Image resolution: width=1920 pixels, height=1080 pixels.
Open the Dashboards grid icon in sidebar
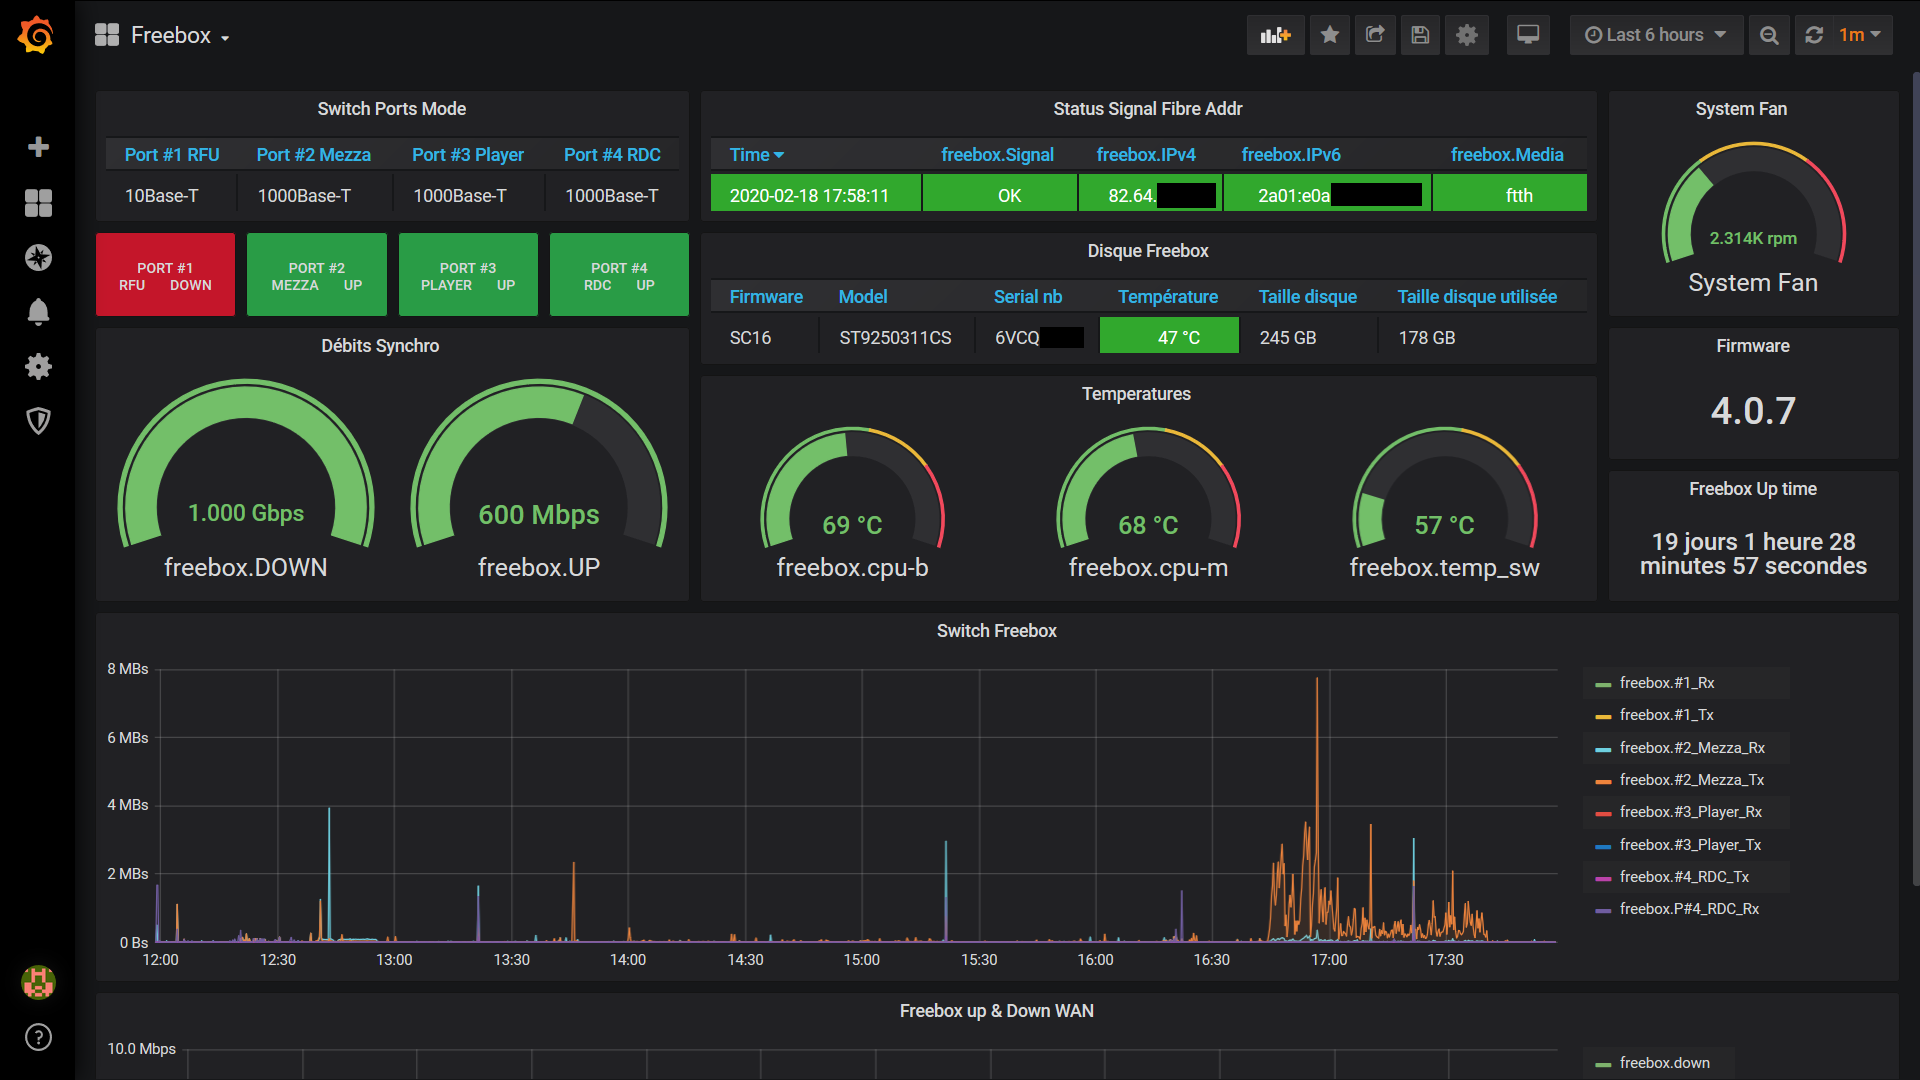coord(38,203)
